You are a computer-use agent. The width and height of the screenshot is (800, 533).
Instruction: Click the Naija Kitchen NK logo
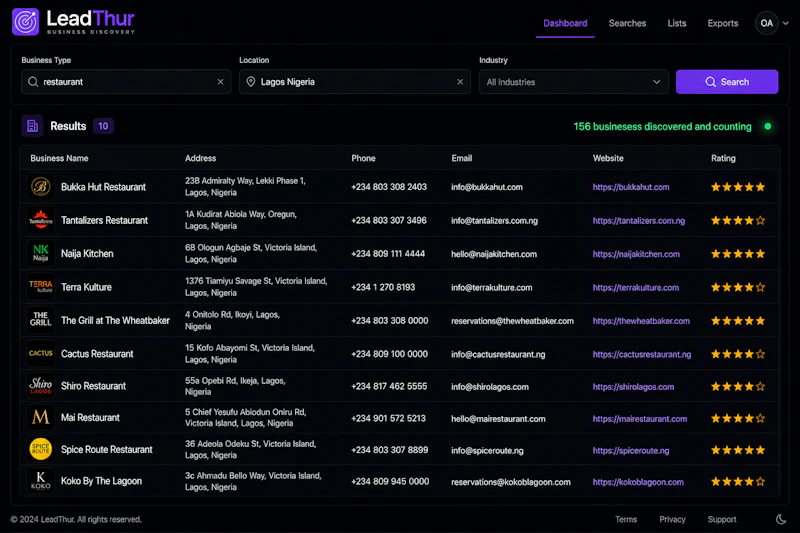[41, 253]
